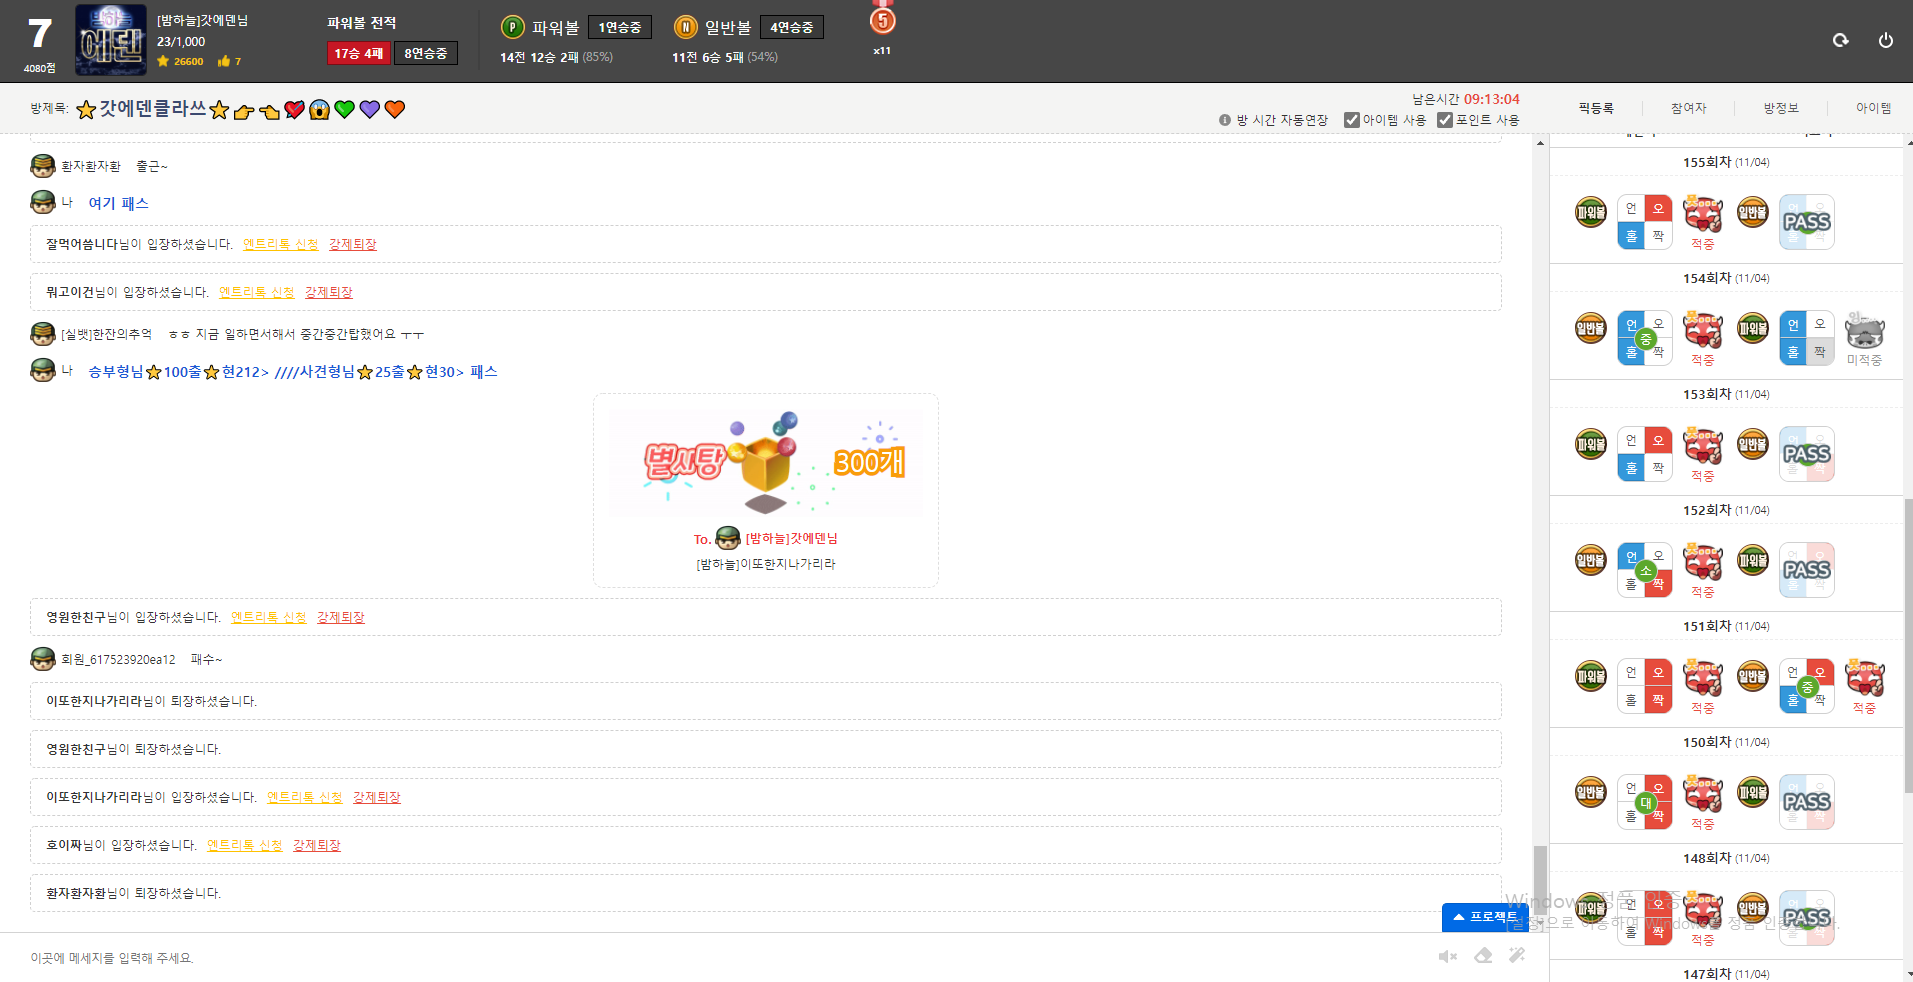Click 엔트리톡 신청 link for 영원한친구

point(269,617)
